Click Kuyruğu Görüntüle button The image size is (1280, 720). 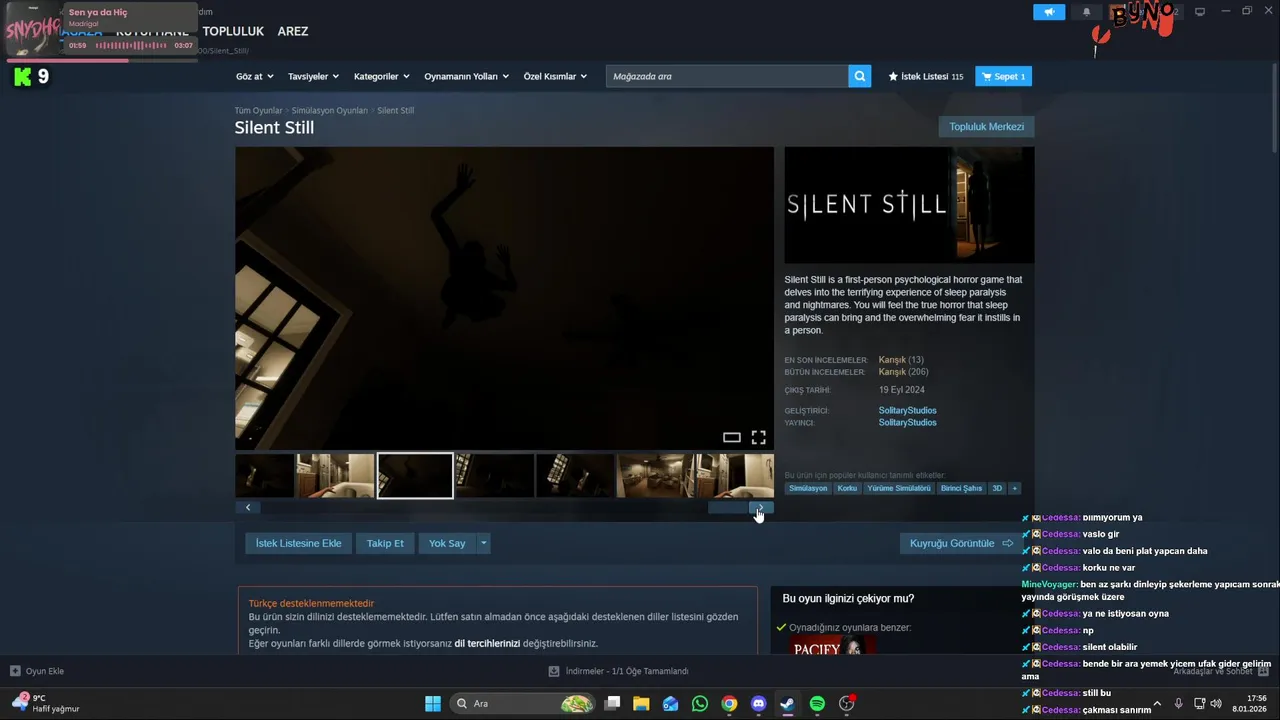tap(961, 543)
